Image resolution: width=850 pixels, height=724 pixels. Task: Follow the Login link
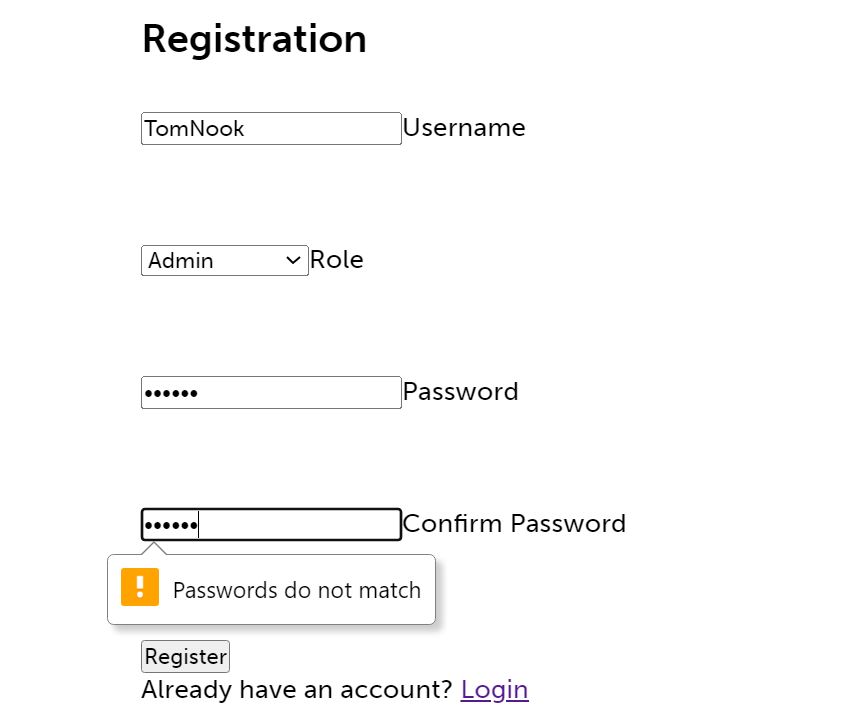pos(494,689)
